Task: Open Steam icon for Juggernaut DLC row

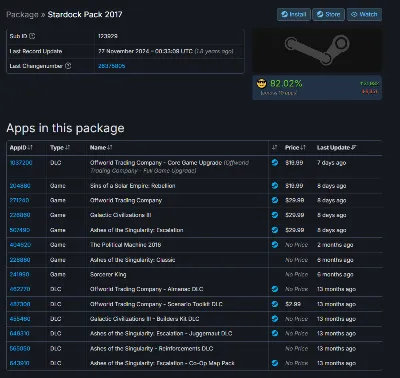Action: (275, 333)
